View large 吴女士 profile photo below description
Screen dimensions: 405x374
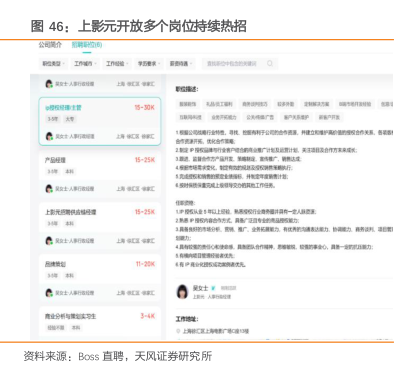pyautogui.click(x=182, y=292)
